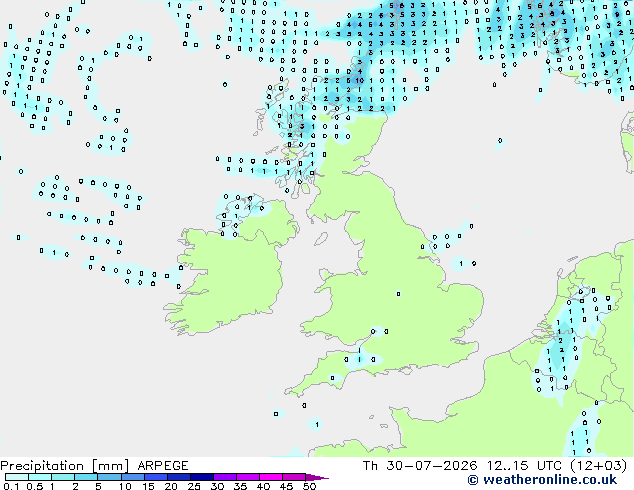The width and height of the screenshot is (634, 490).
Task: Click the 0.5–1 mm legend swatch
Action: click(40, 477)
